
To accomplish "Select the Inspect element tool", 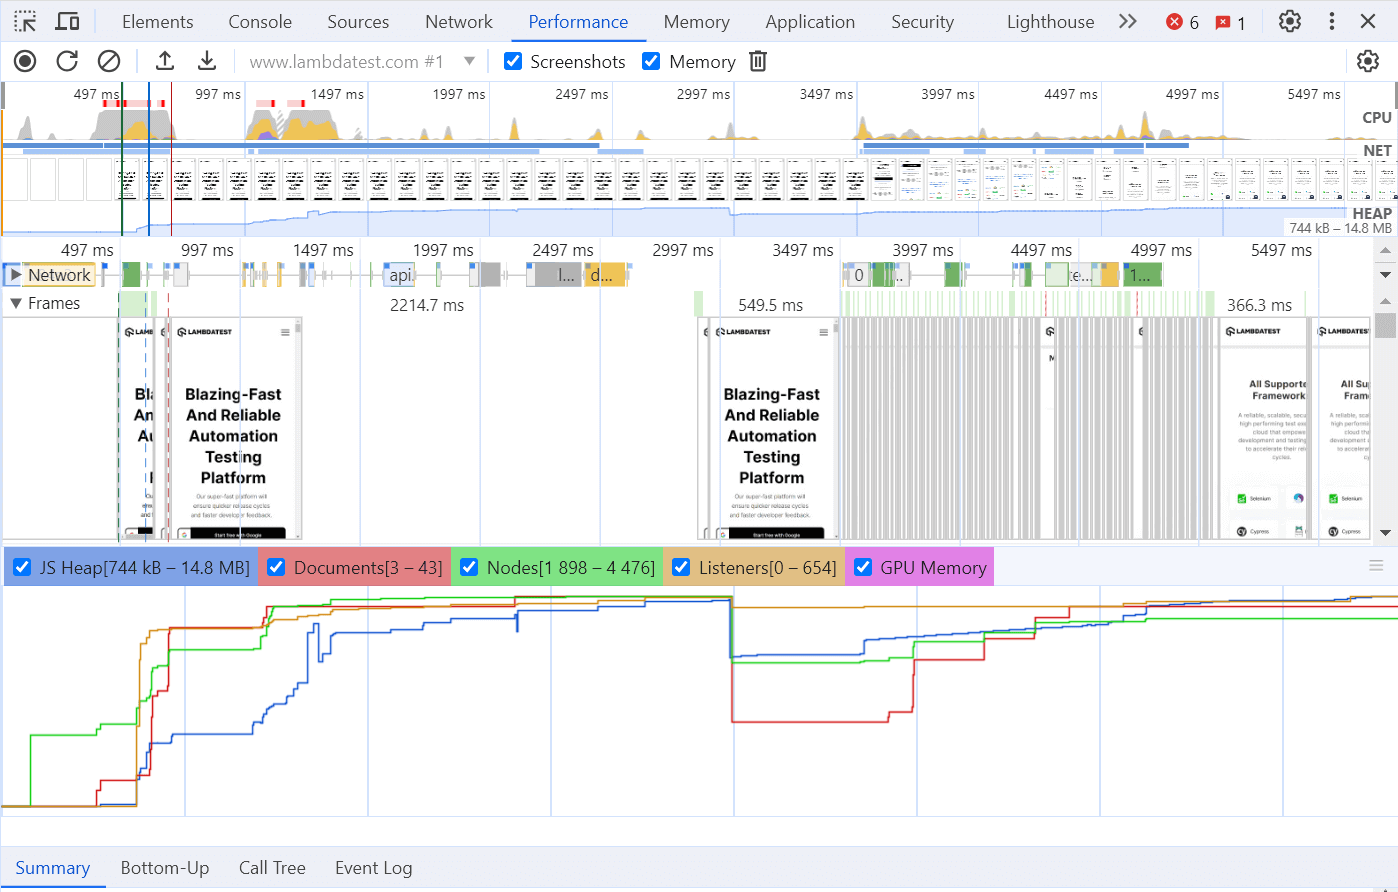I will pos(24,20).
